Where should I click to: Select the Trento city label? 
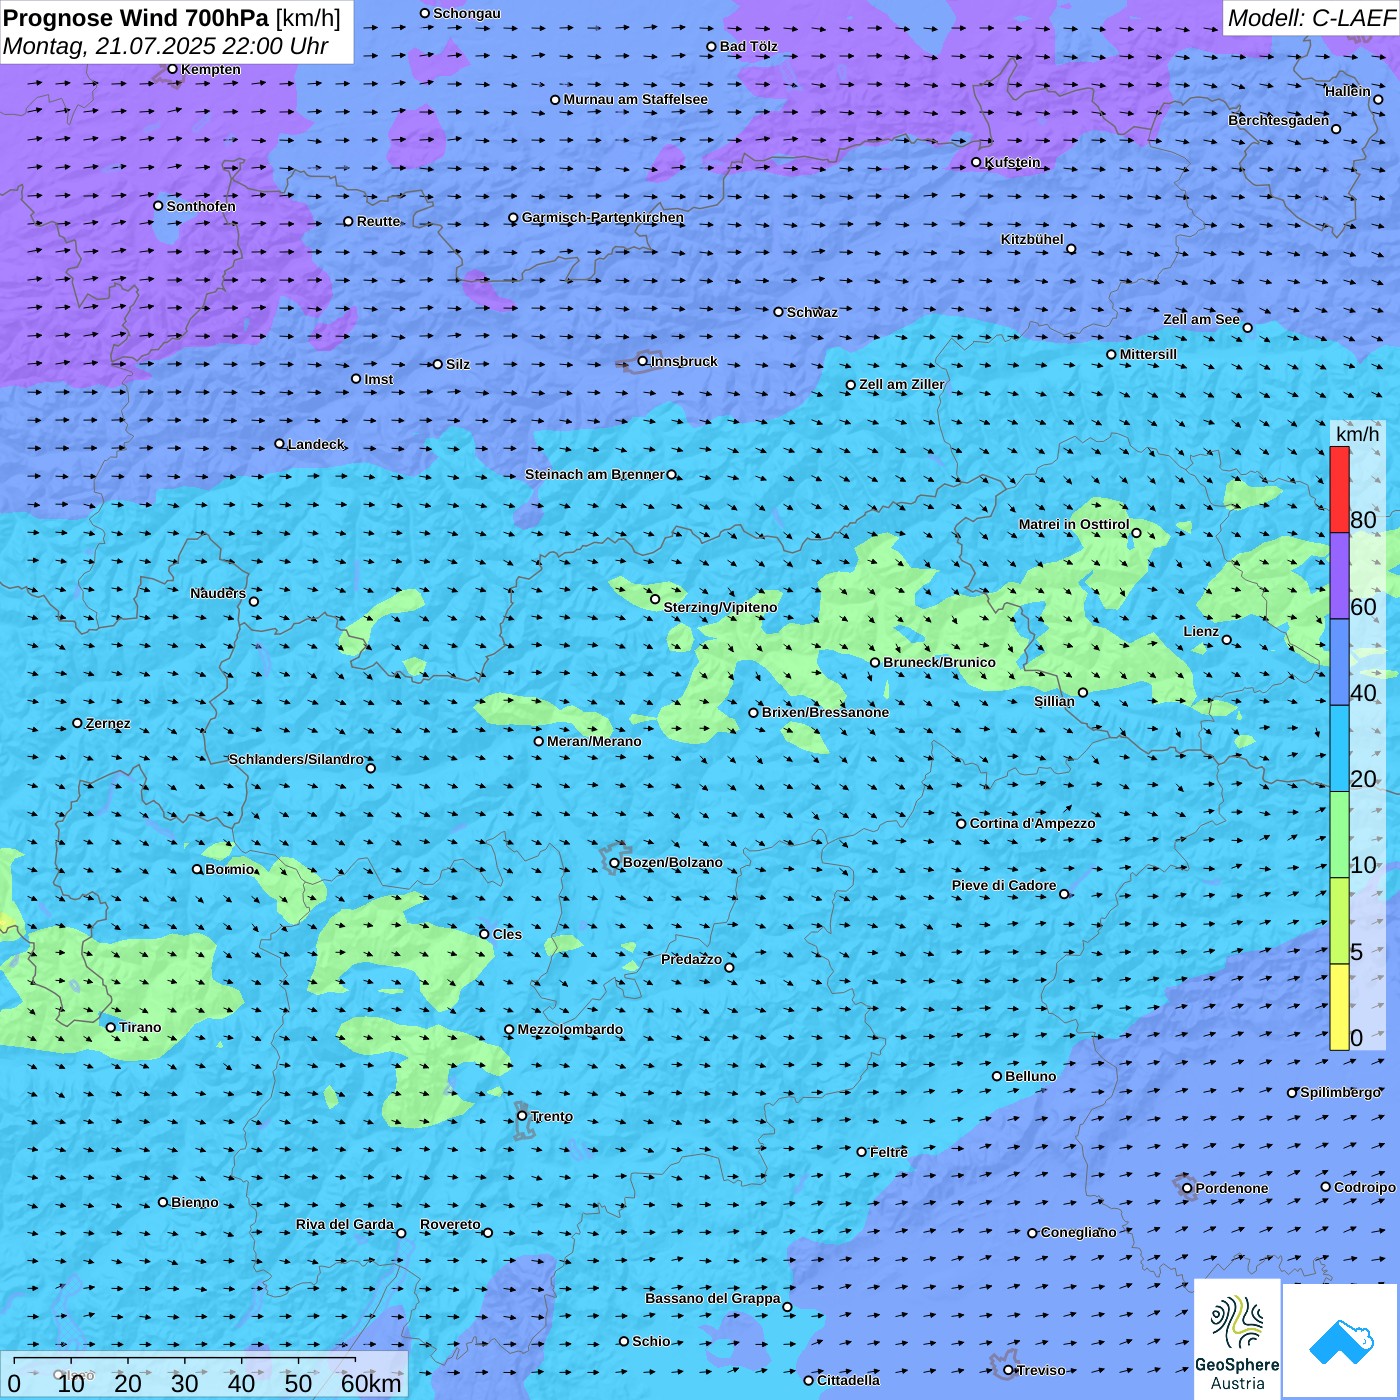point(552,1116)
